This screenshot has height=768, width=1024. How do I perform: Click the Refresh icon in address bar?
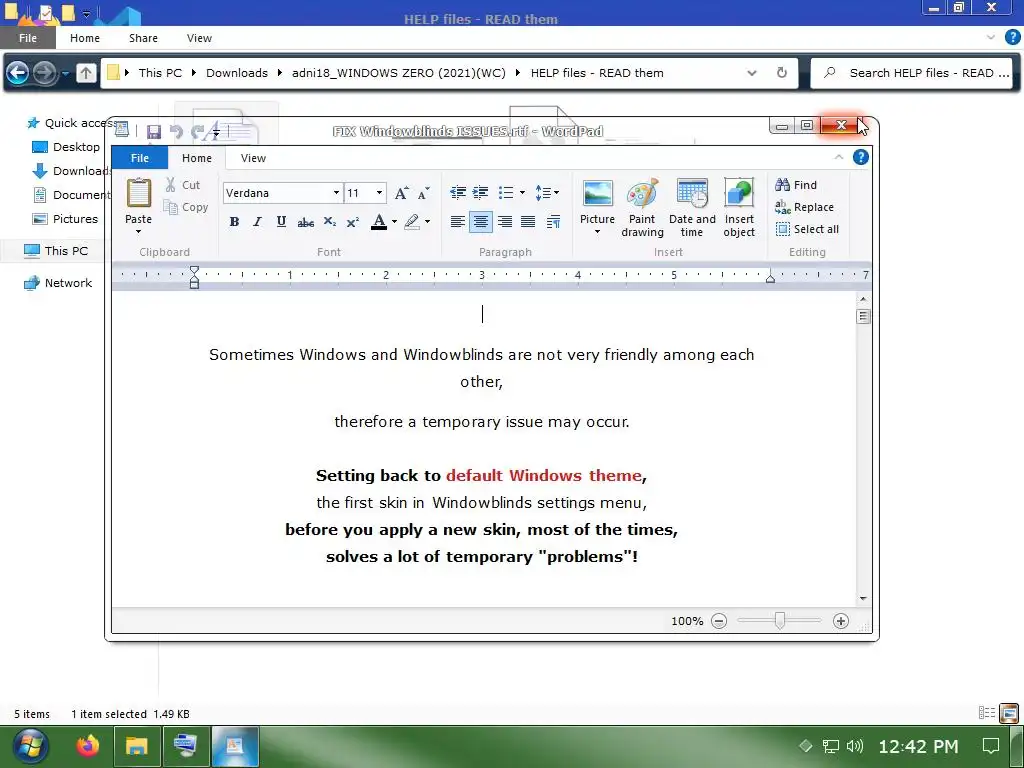(x=782, y=72)
